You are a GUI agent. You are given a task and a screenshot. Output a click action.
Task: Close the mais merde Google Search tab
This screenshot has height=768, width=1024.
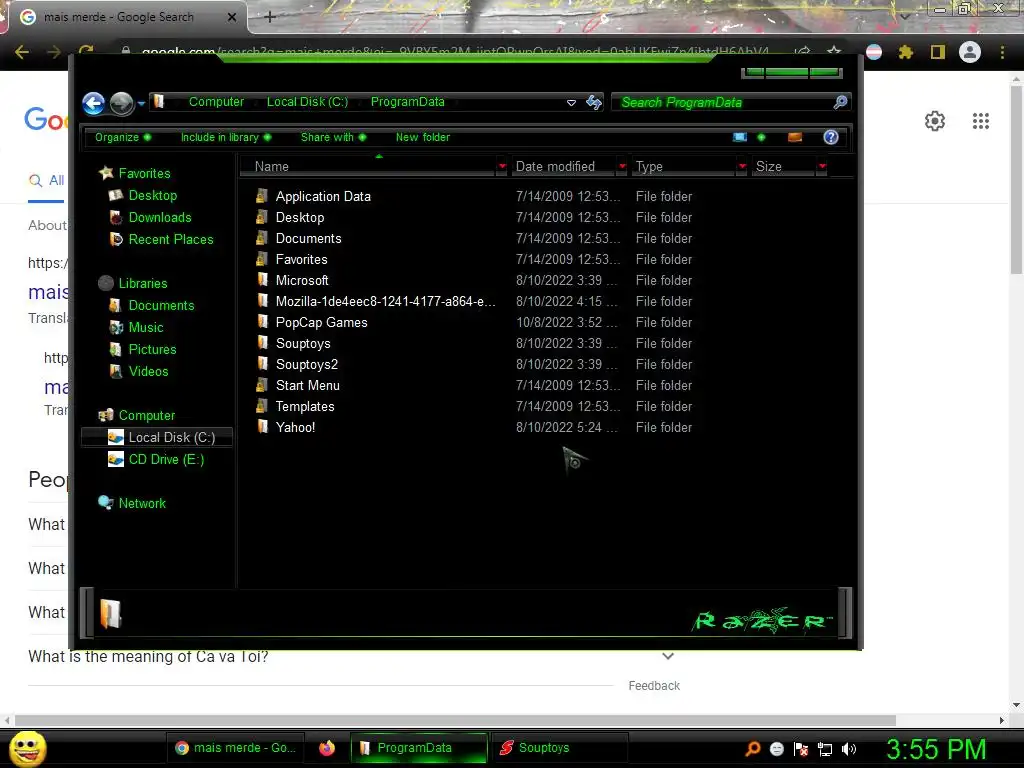[232, 18]
